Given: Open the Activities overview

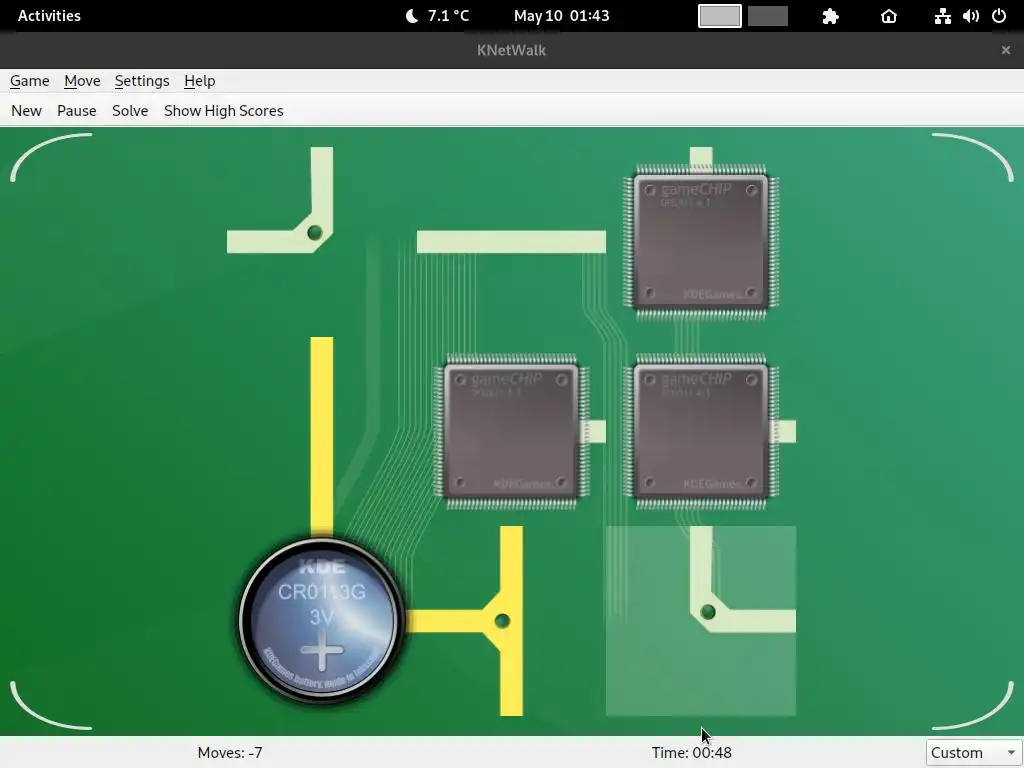Looking at the screenshot, I should (x=49, y=16).
